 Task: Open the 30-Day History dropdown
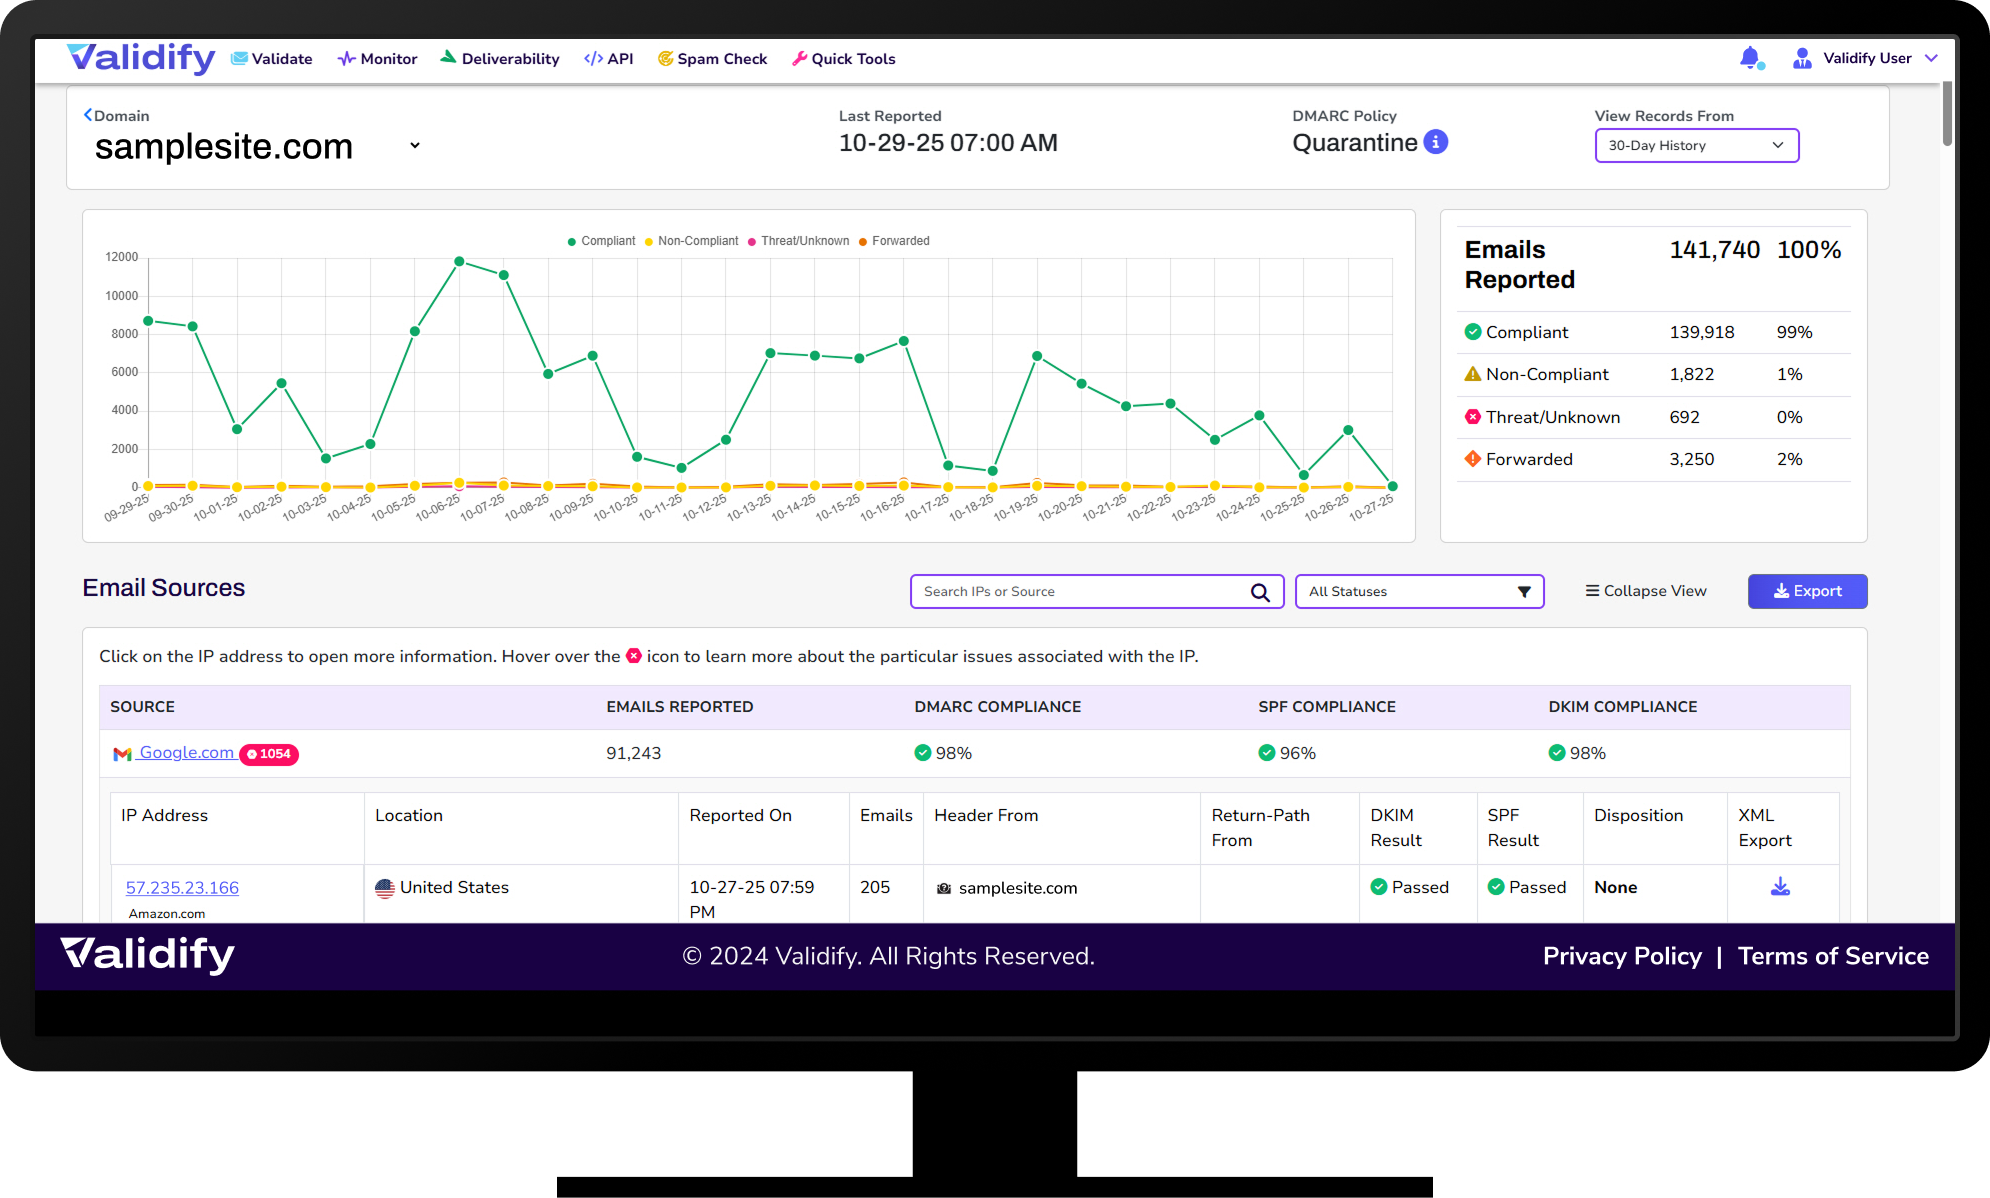(1696, 145)
